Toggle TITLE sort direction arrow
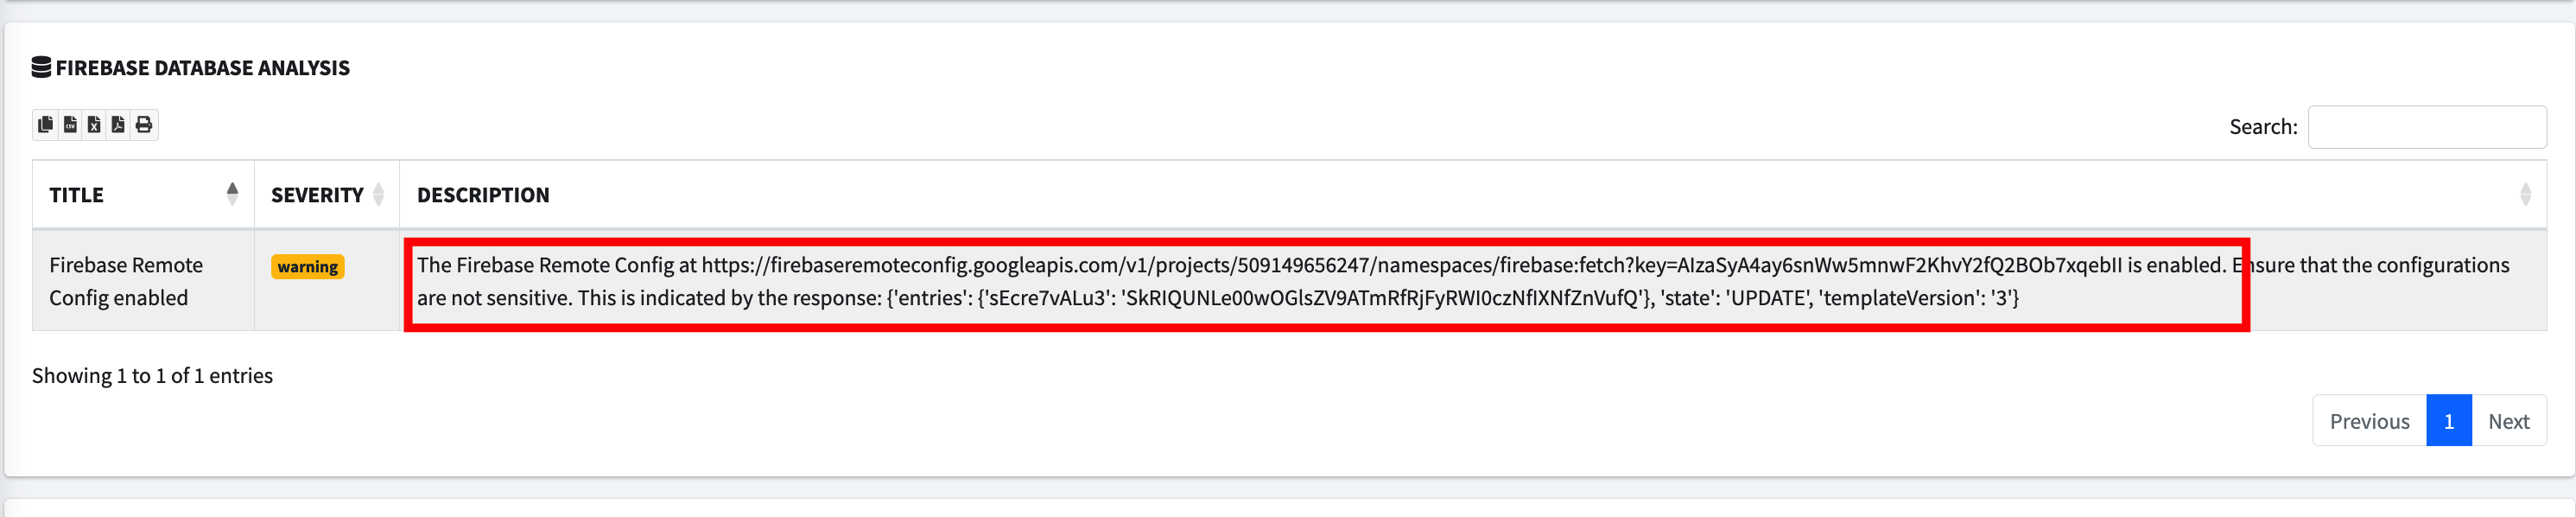This screenshot has height=517, width=2576. pos(234,195)
